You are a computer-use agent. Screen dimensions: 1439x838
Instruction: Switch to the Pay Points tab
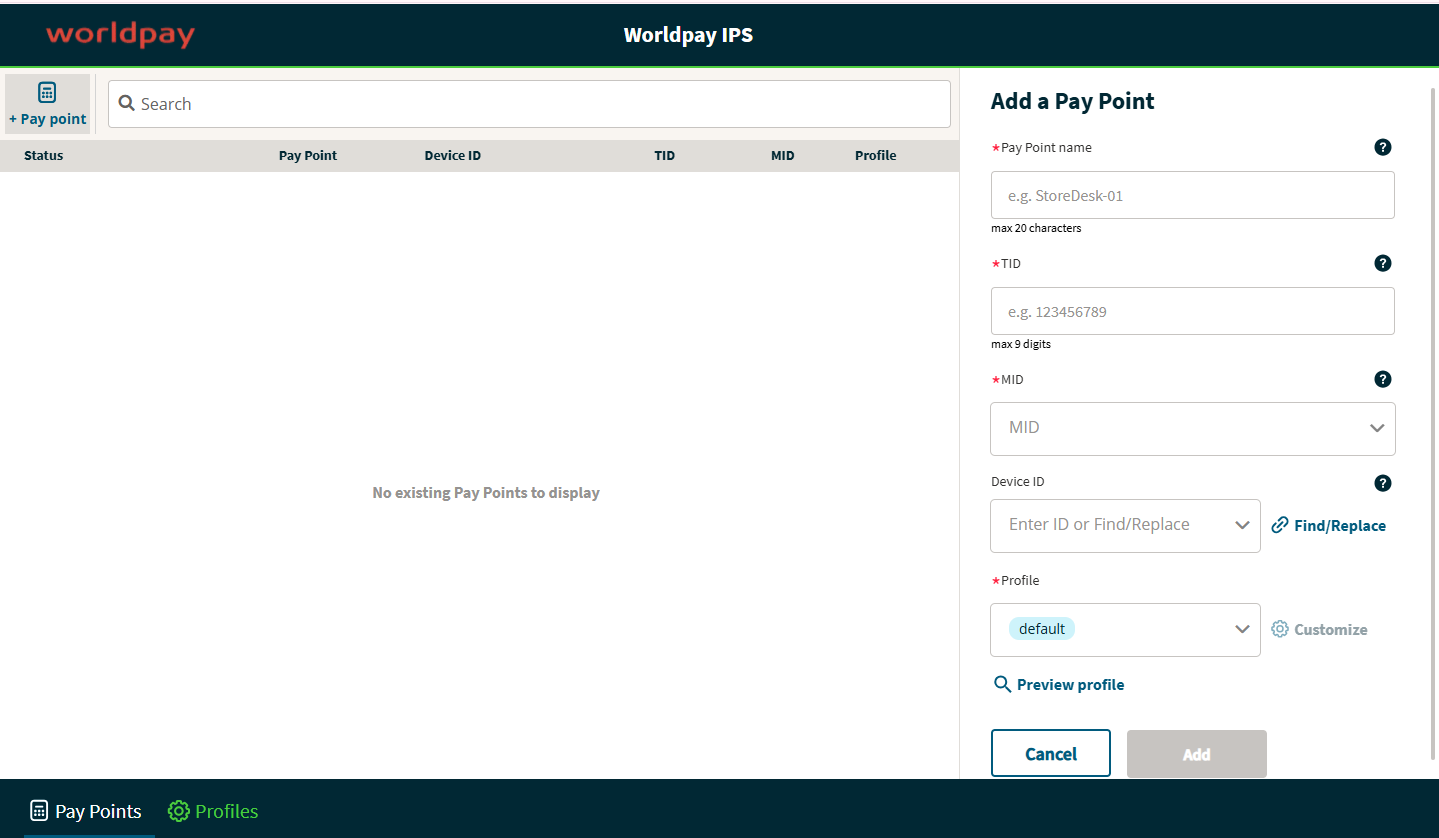point(86,811)
